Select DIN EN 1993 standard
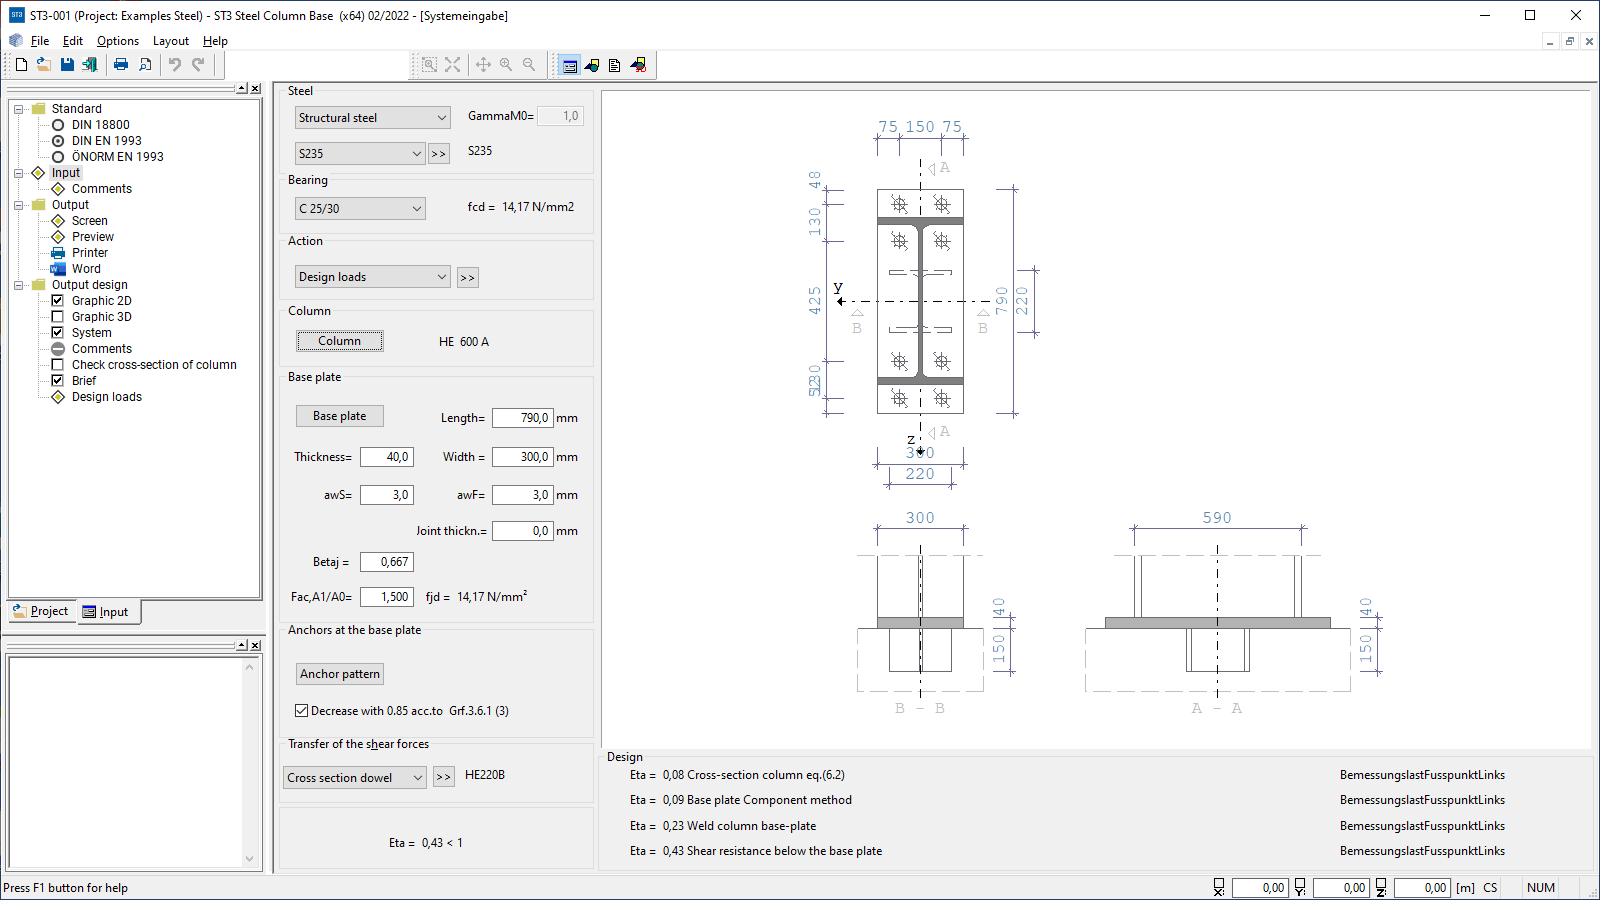Image resolution: width=1600 pixels, height=900 pixels. pyautogui.click(x=58, y=141)
